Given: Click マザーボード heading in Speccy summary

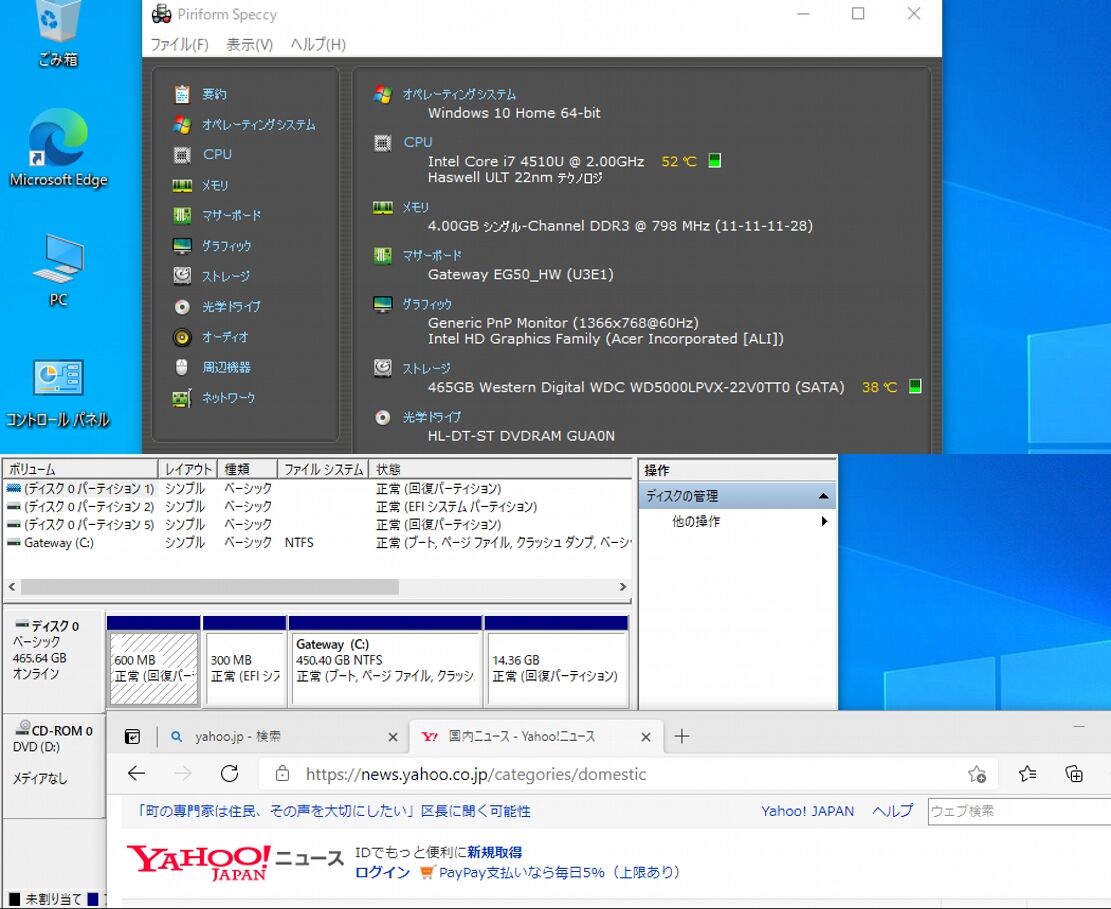Looking at the screenshot, I should pos(432,256).
